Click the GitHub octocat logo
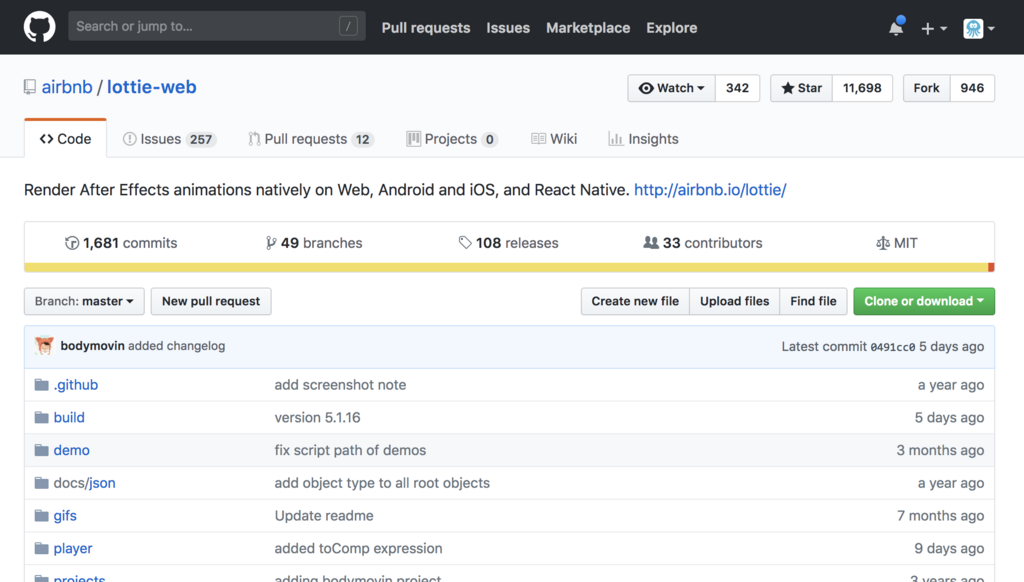The height and width of the screenshot is (582, 1024). tap(39, 27)
